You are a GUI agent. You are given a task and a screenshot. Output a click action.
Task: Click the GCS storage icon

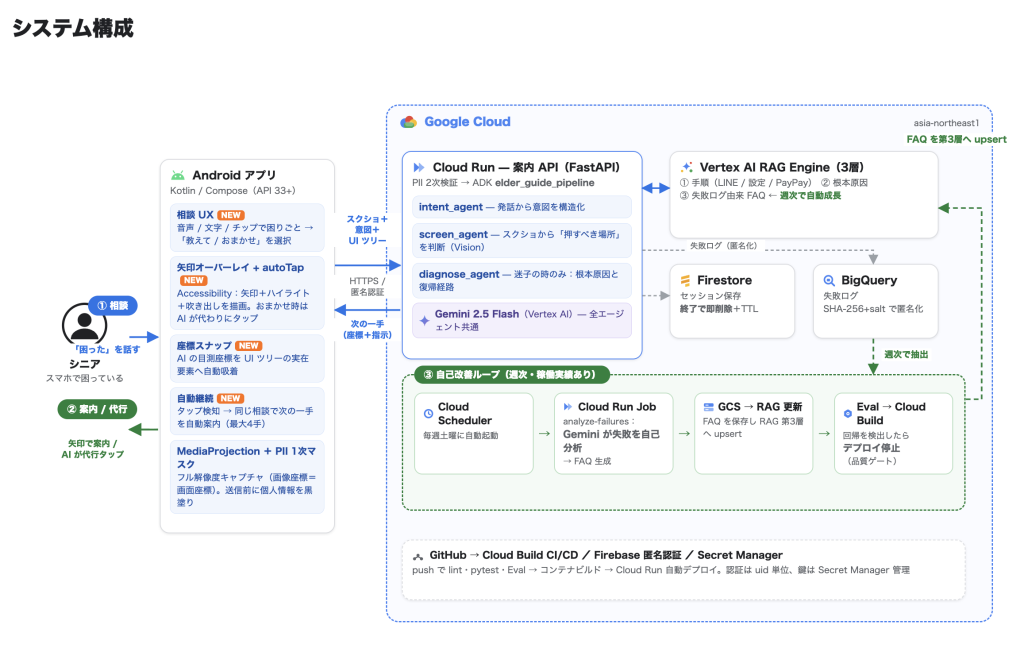[x=709, y=406]
